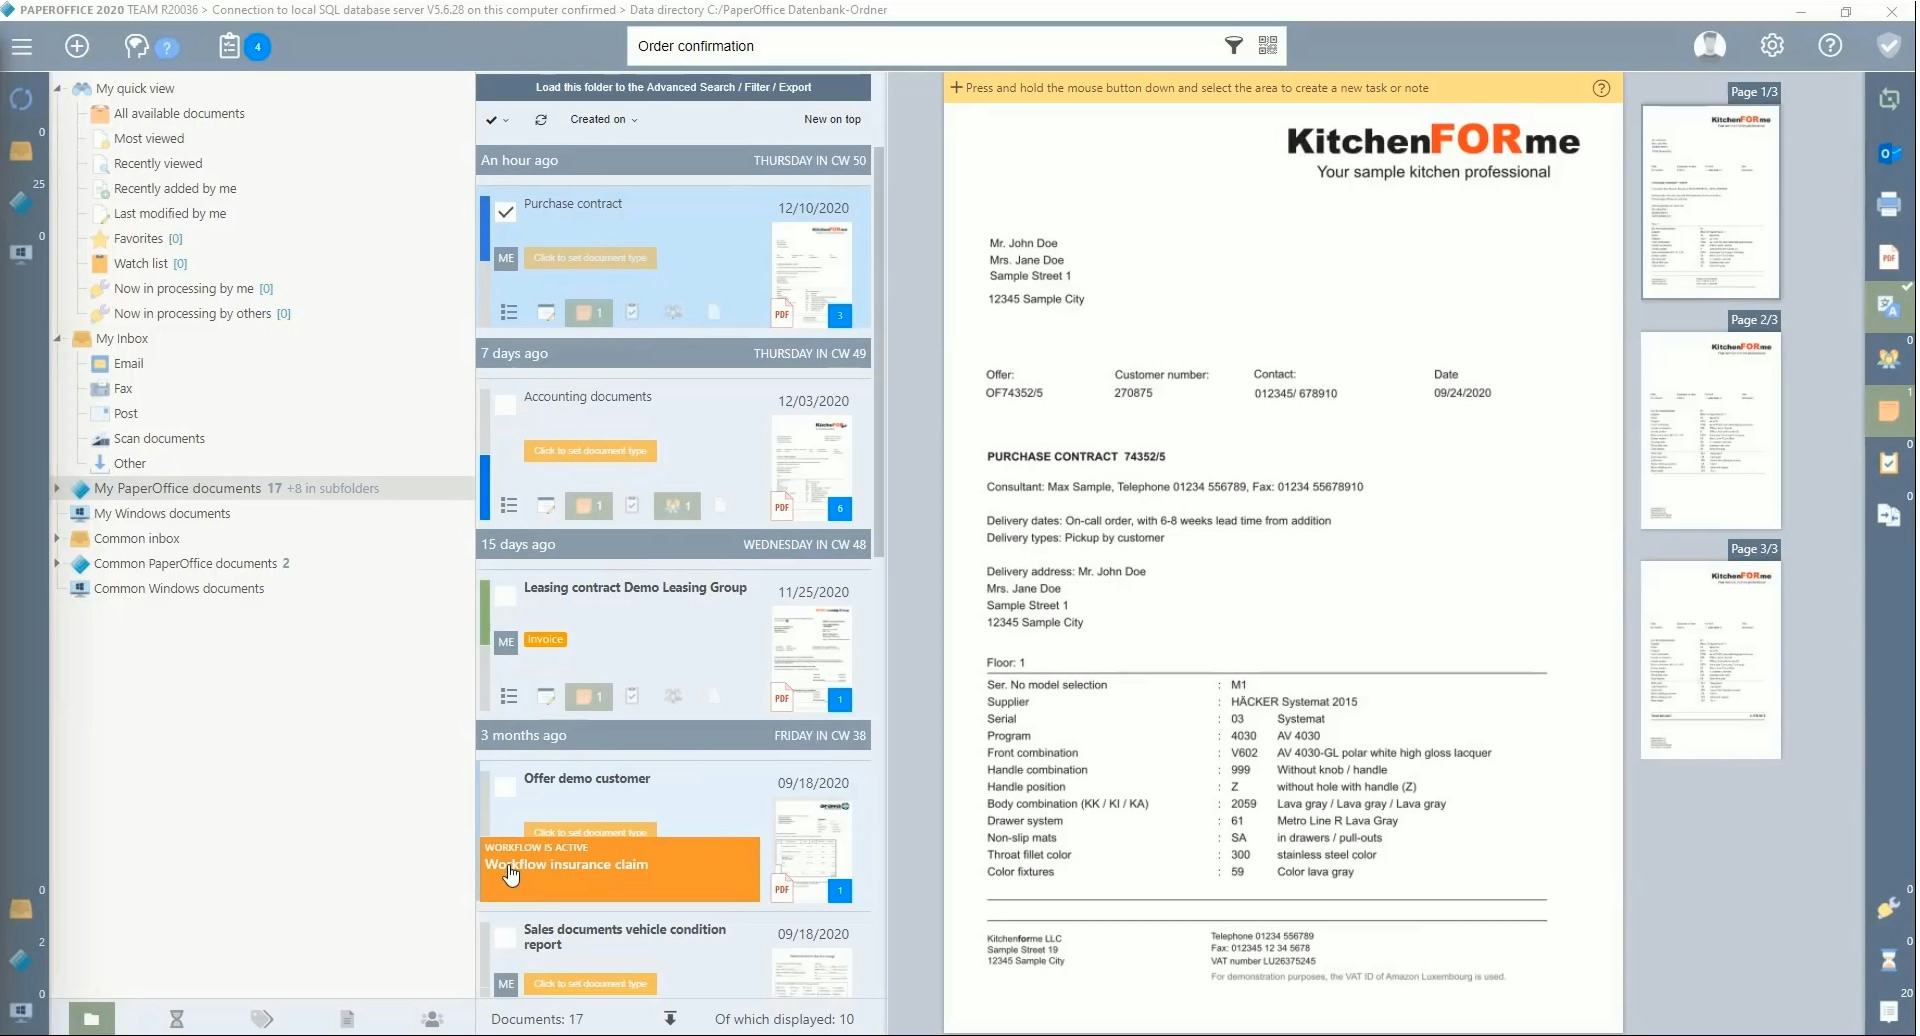Click the tags icon in the bottom toolbar
The width and height of the screenshot is (1920, 1036).
(262, 1018)
